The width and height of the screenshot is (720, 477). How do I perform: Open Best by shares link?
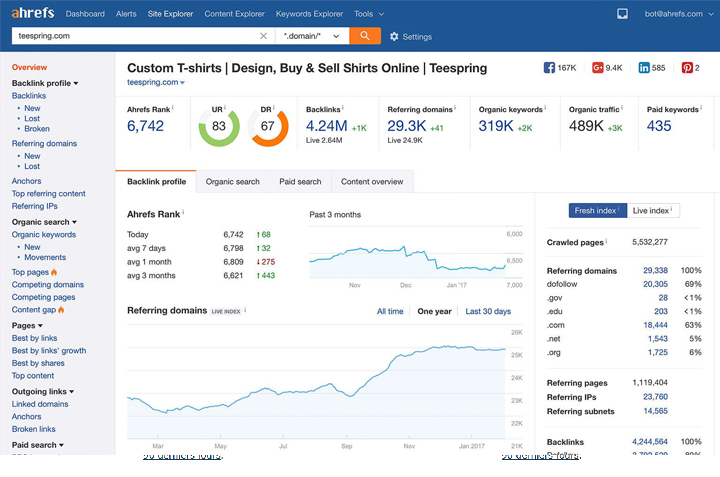pyautogui.click(x=38, y=363)
